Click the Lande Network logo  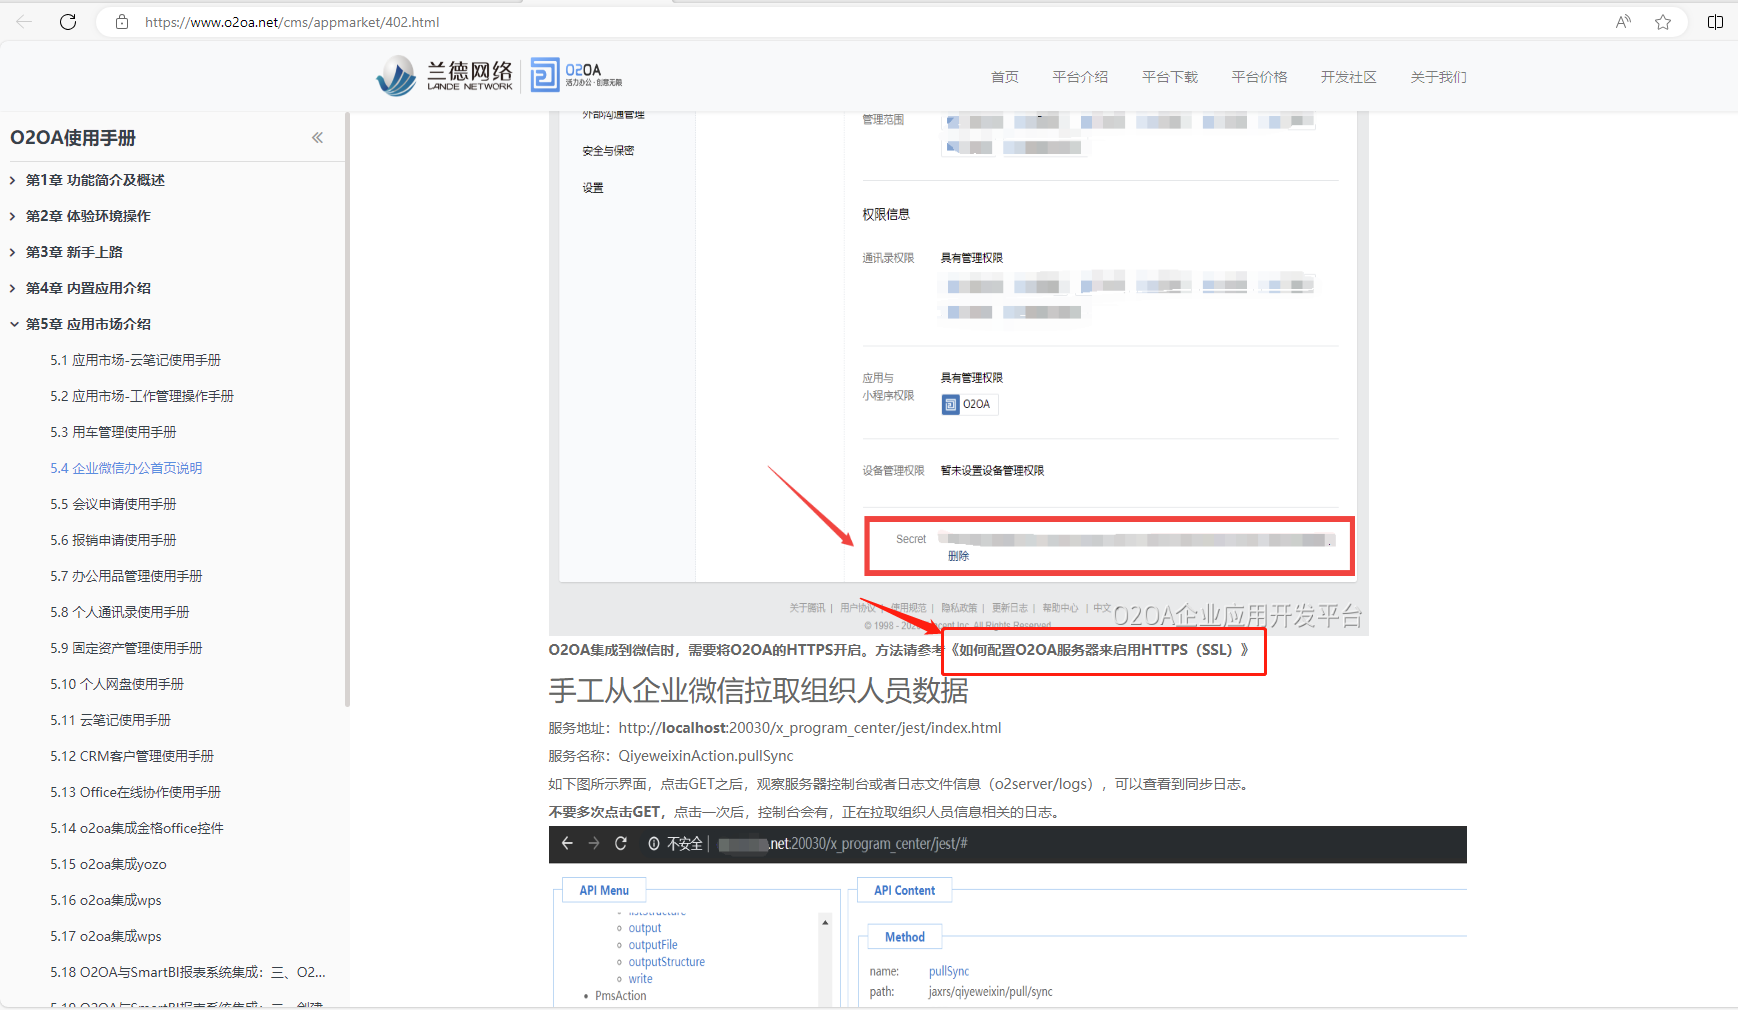pos(445,75)
